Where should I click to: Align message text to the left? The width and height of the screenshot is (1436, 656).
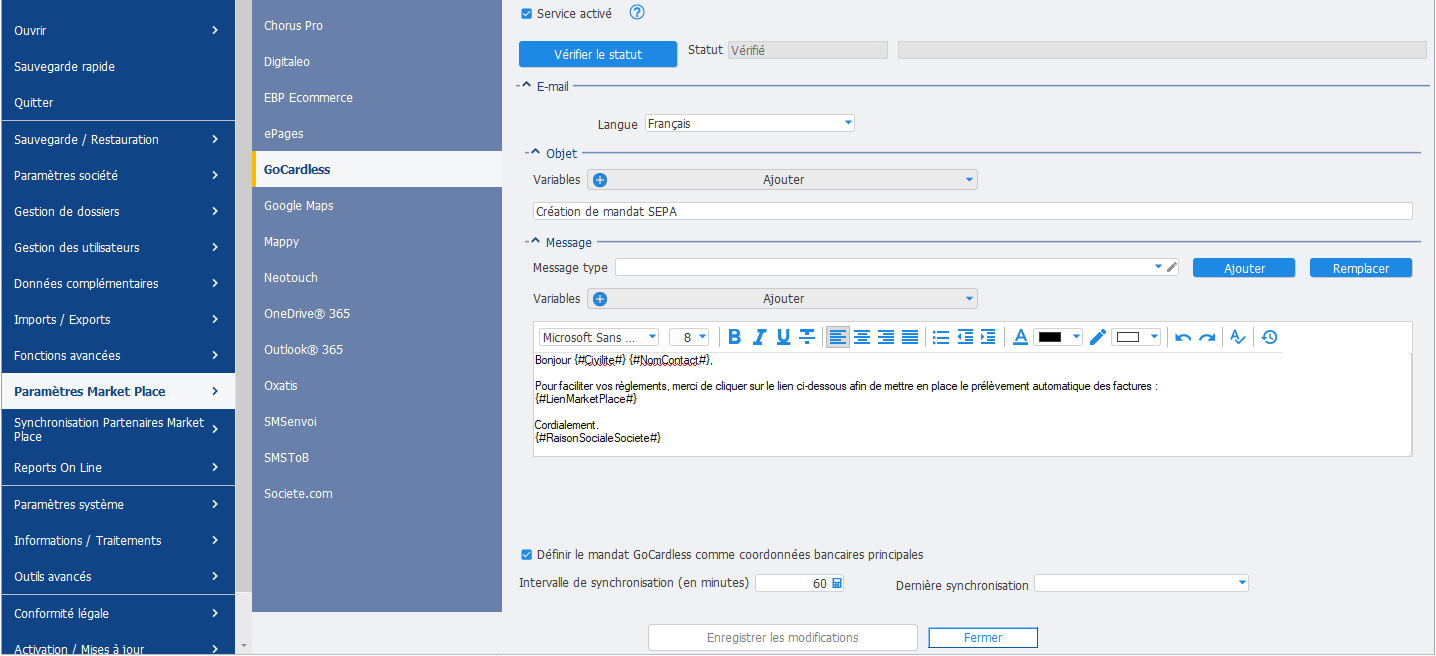(838, 337)
